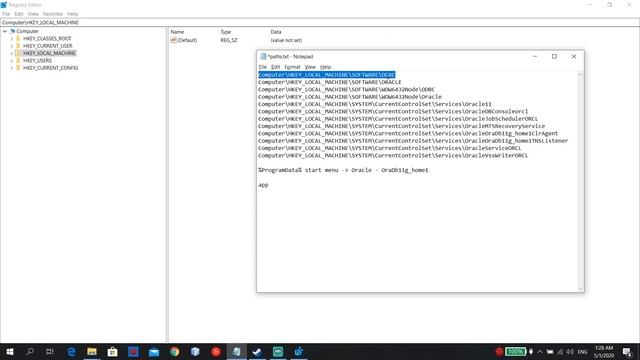Click the green 100% battery indicator
Viewport: 640px width, 360px height.
point(516,351)
